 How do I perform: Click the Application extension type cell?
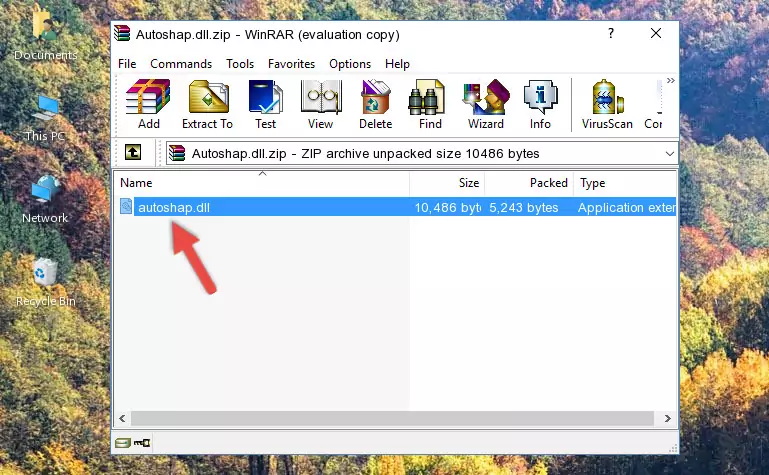[627, 208]
